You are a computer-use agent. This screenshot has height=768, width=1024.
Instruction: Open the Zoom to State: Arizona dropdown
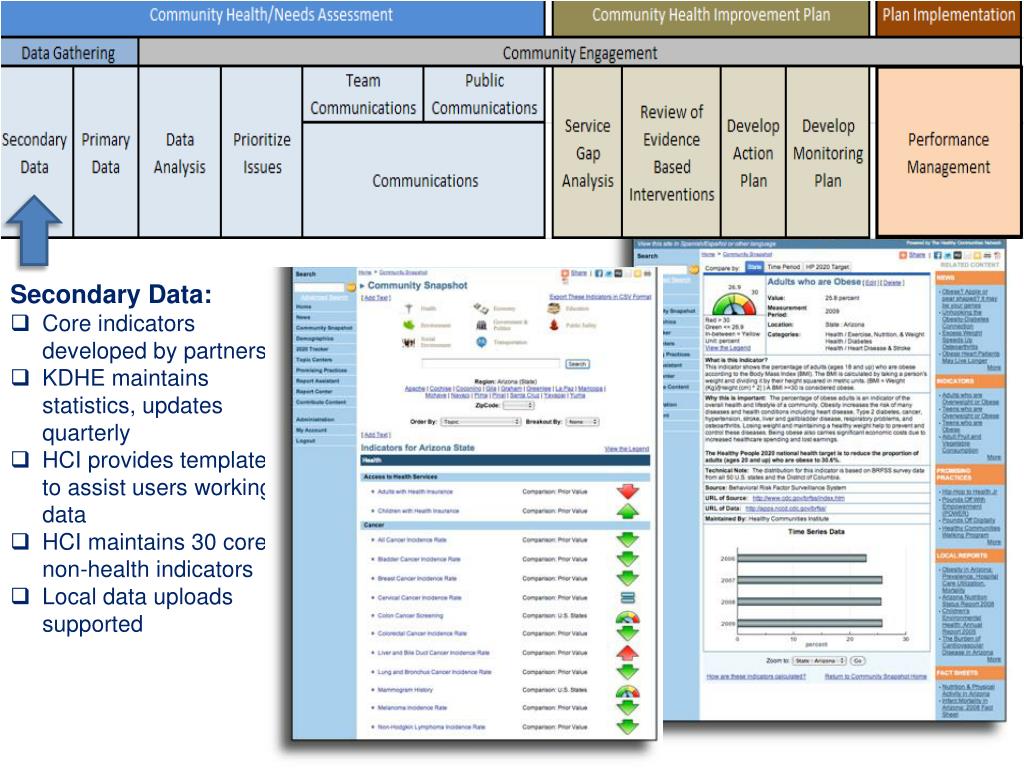tap(820, 661)
